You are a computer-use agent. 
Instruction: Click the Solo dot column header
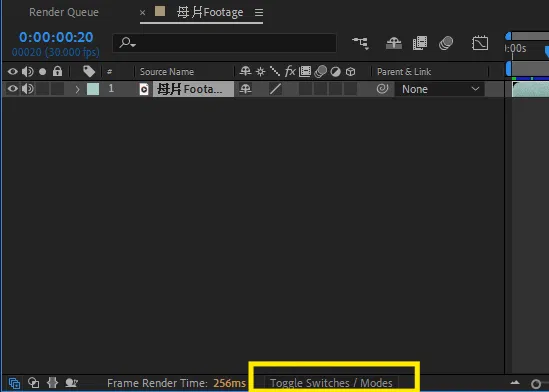(x=42, y=72)
